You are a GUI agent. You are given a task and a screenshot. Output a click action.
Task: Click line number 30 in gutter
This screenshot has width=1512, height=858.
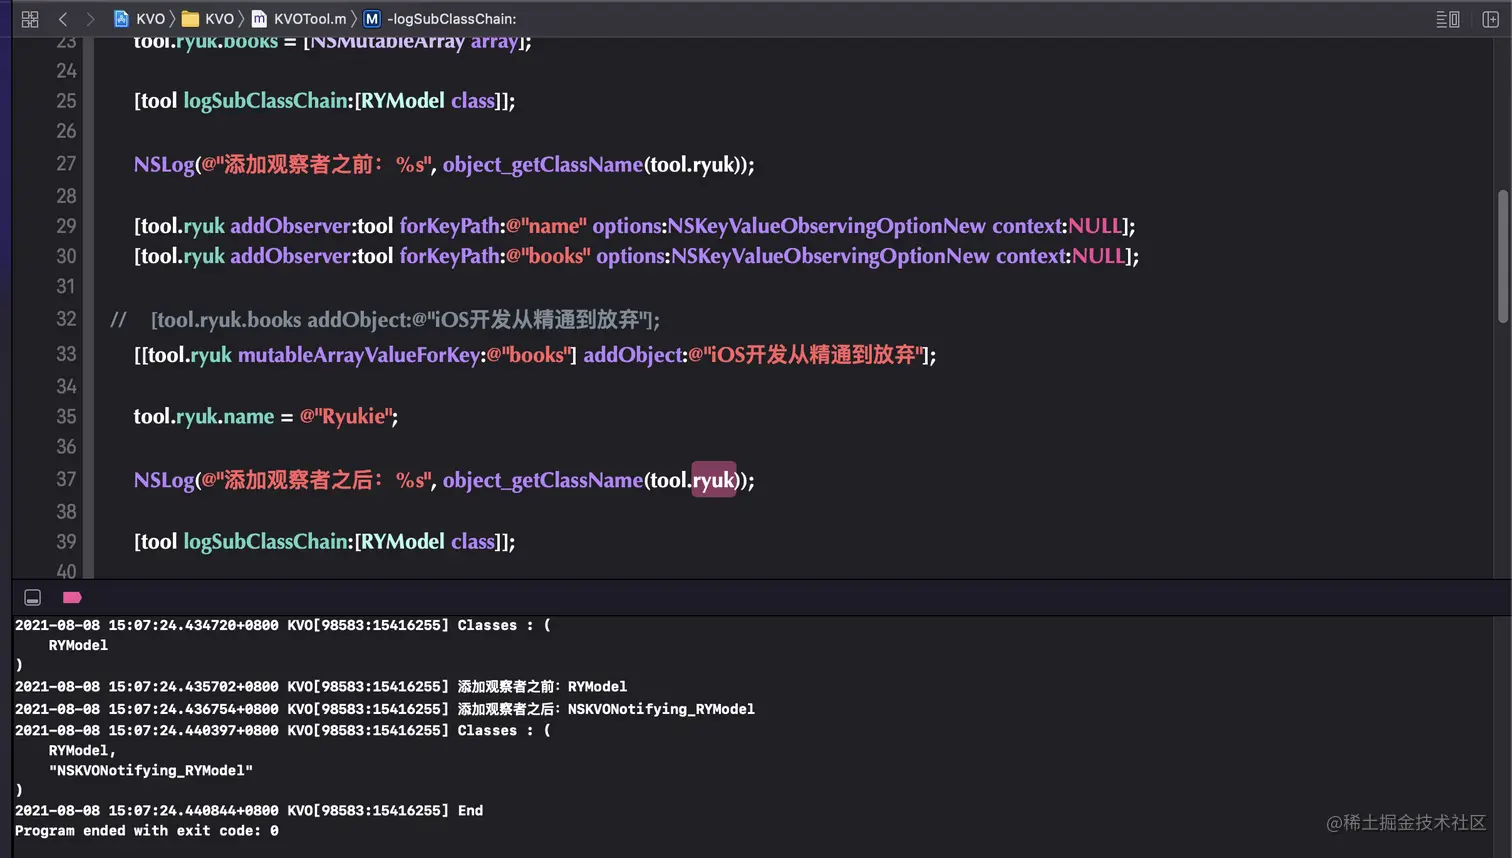pyautogui.click(x=66, y=256)
